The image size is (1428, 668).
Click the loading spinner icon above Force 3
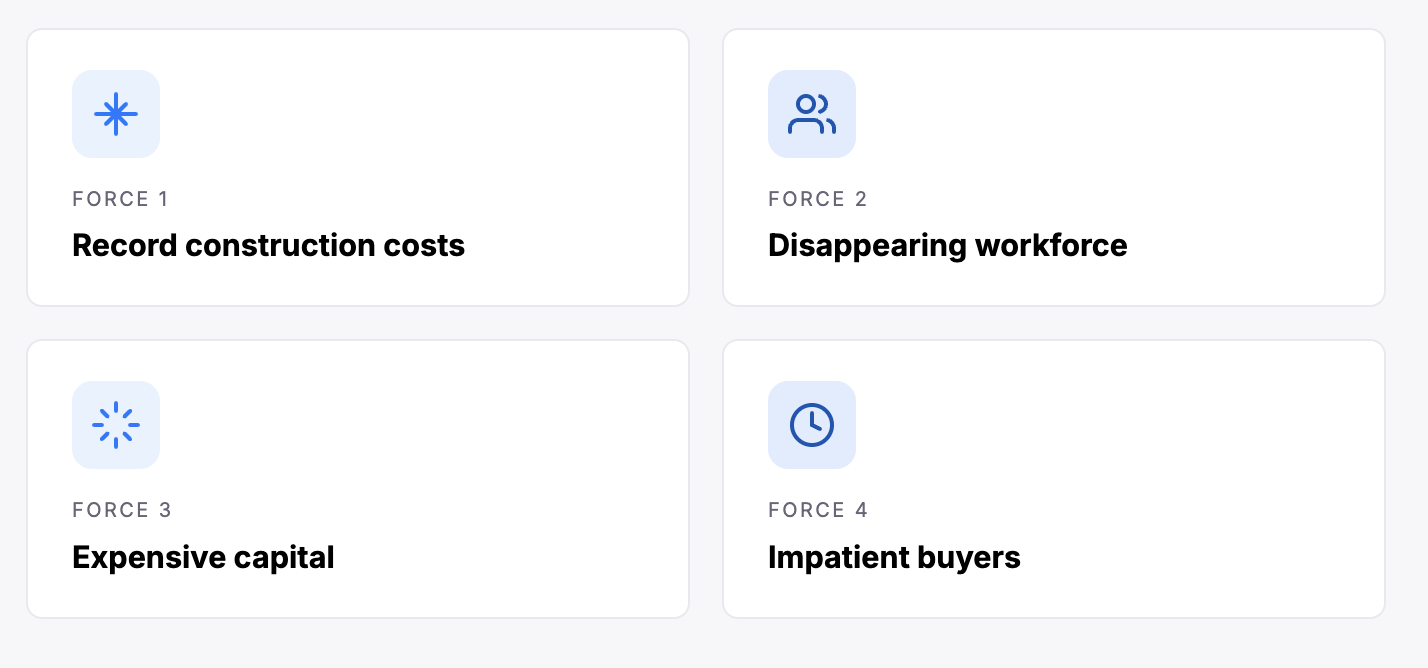pos(116,425)
